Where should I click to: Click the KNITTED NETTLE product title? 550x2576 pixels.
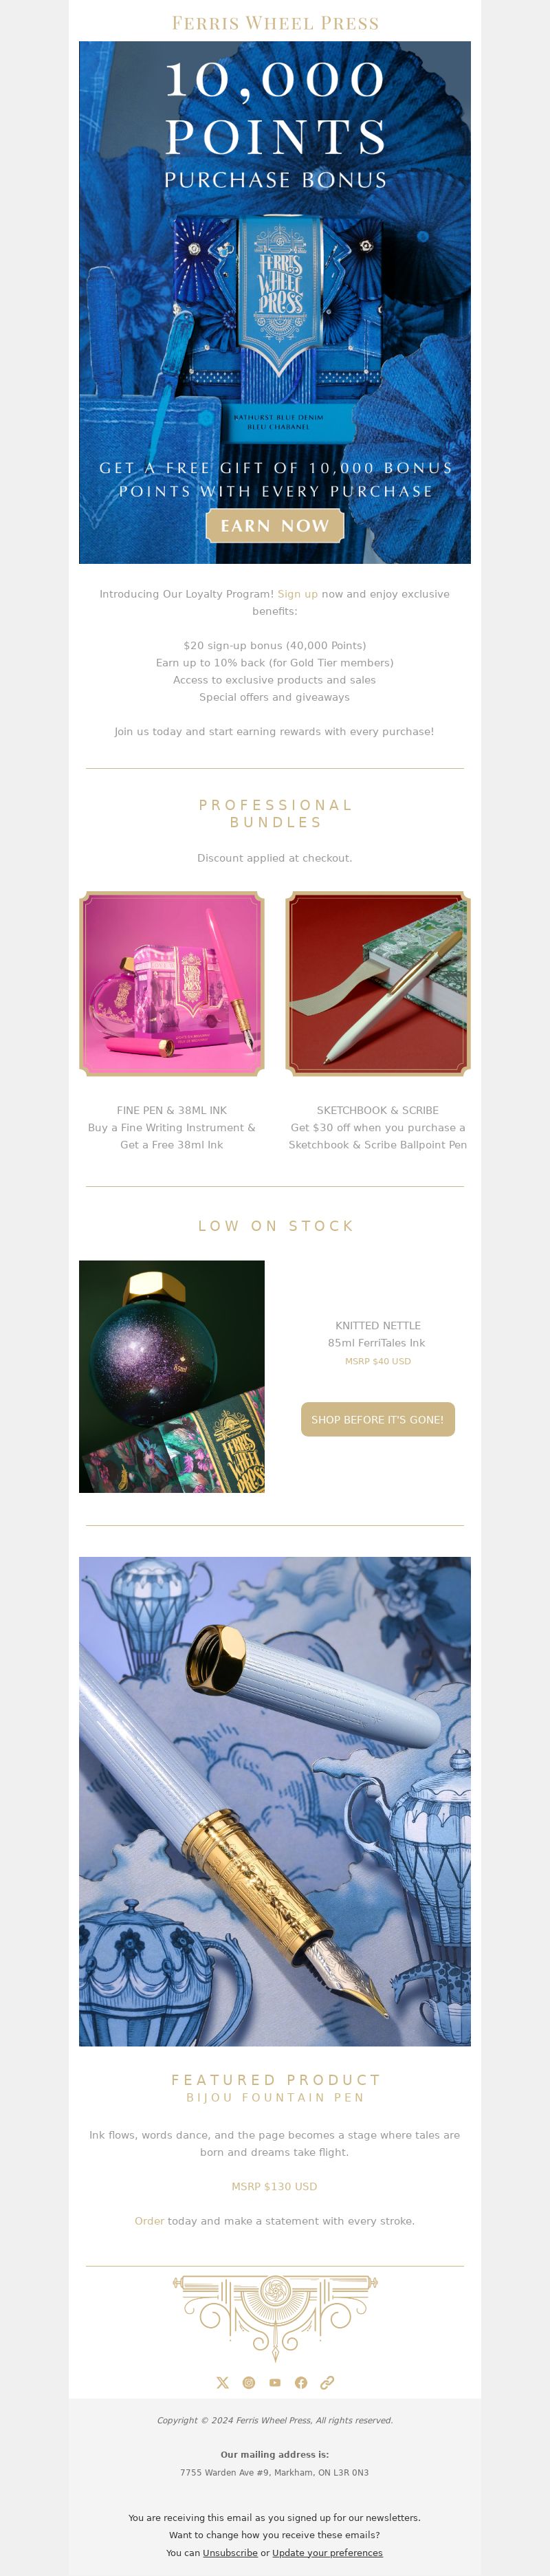(378, 1326)
